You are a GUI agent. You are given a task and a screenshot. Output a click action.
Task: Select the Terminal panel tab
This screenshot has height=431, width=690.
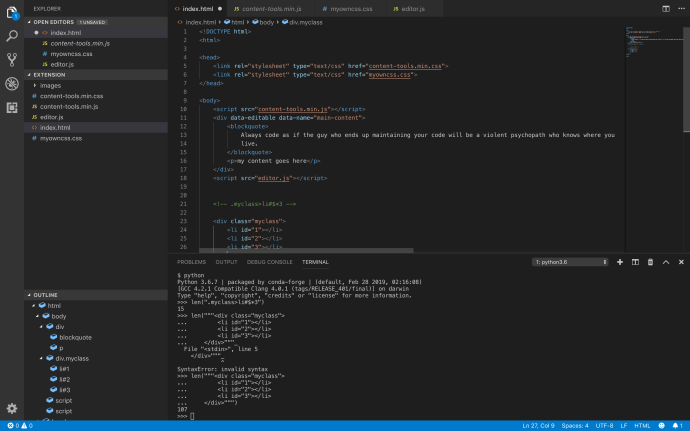[x=315, y=262]
